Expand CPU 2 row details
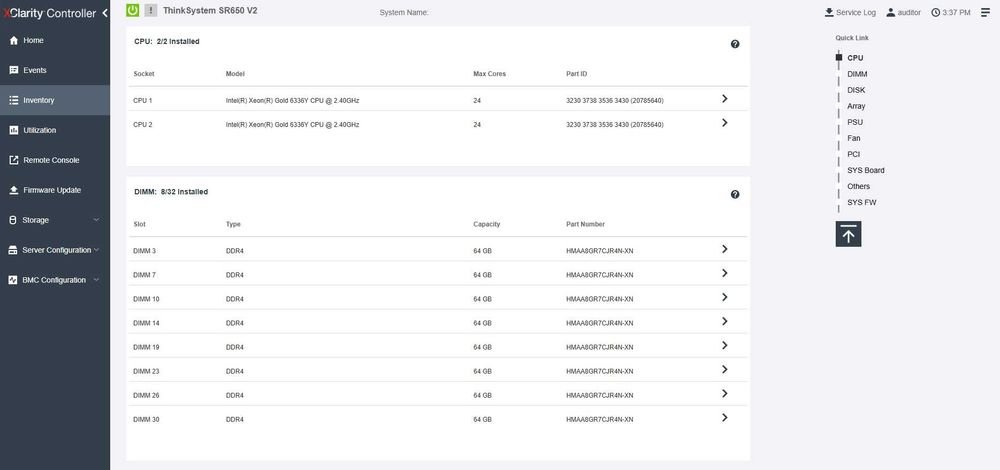Viewport: 1000px width, 470px height. (724, 122)
